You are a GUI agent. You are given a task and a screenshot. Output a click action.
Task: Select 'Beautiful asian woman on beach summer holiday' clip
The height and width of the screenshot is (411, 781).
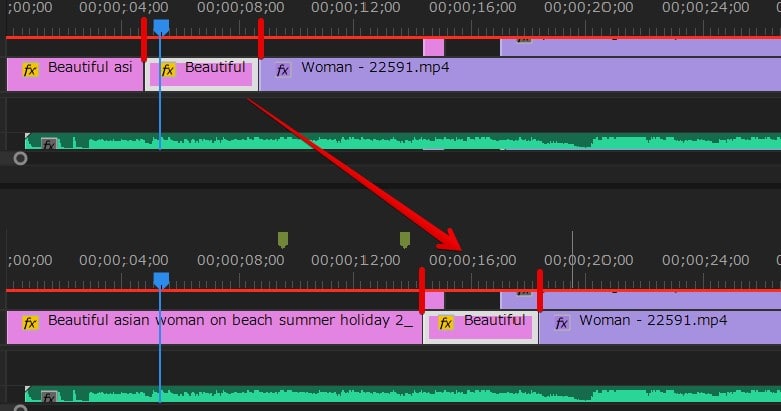(x=214, y=327)
